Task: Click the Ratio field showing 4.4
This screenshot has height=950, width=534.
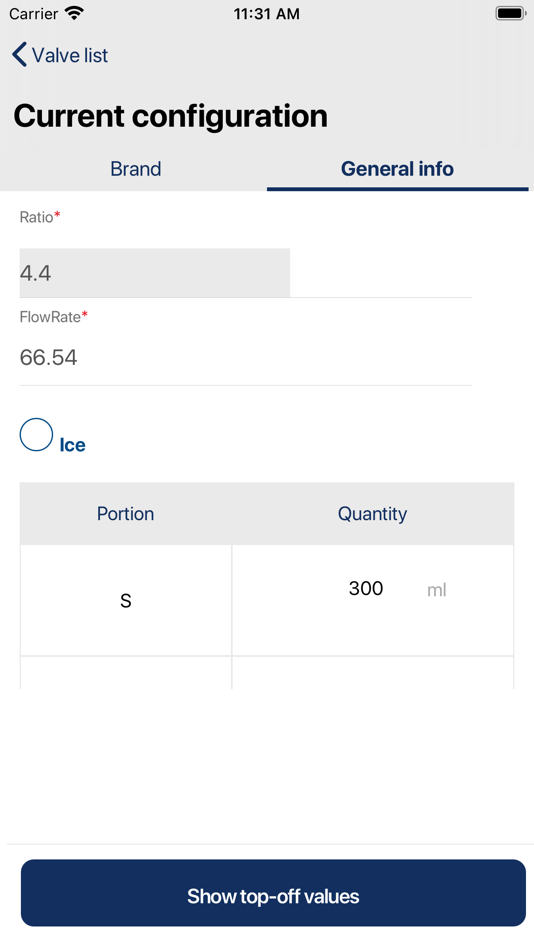Action: click(x=155, y=273)
